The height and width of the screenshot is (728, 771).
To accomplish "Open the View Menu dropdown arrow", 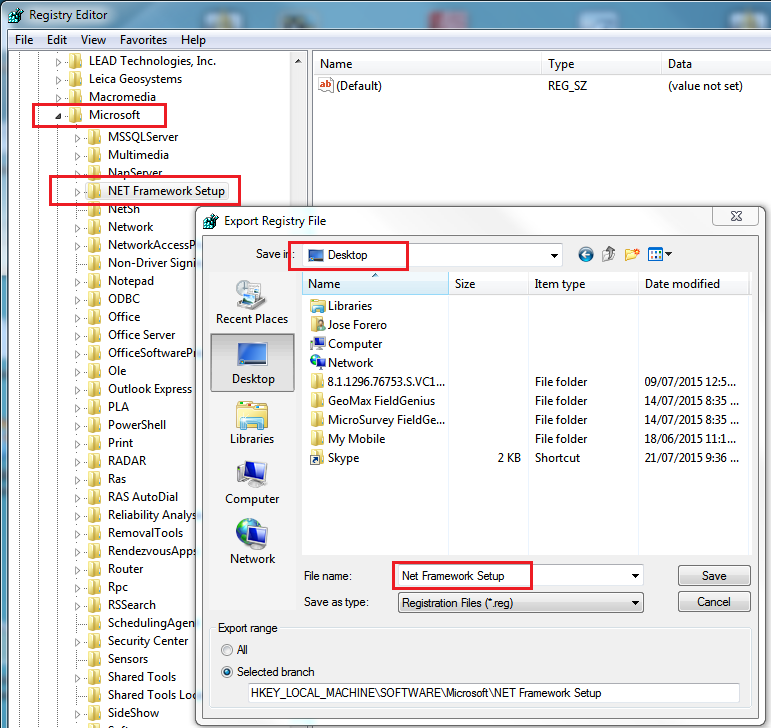I will click(x=668, y=255).
